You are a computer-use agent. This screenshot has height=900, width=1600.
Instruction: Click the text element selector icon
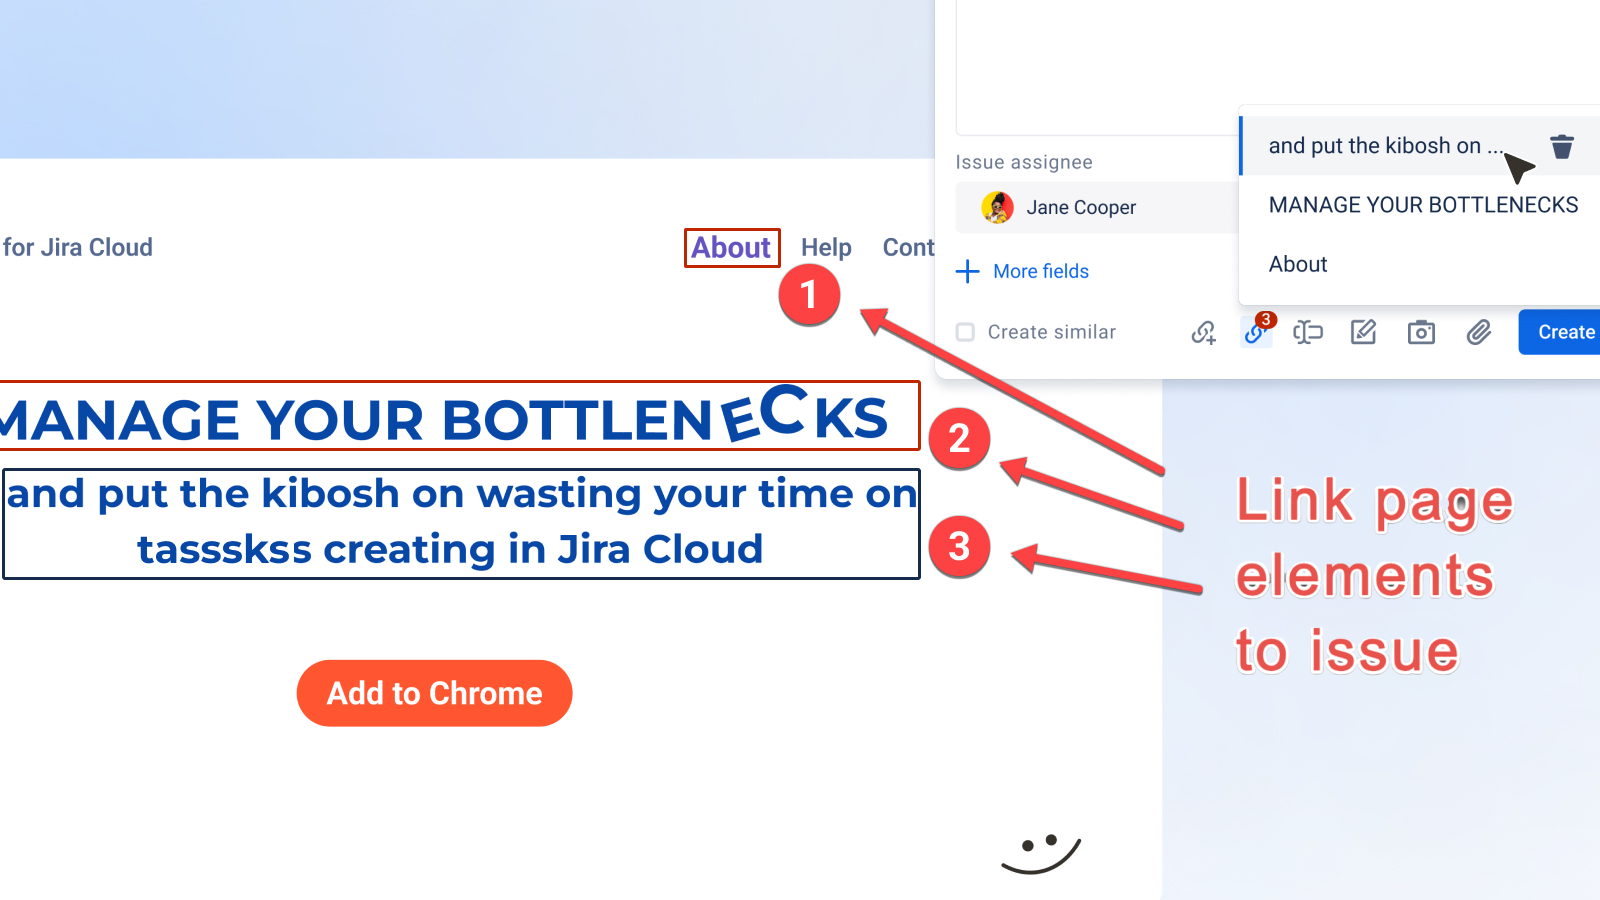1308,332
